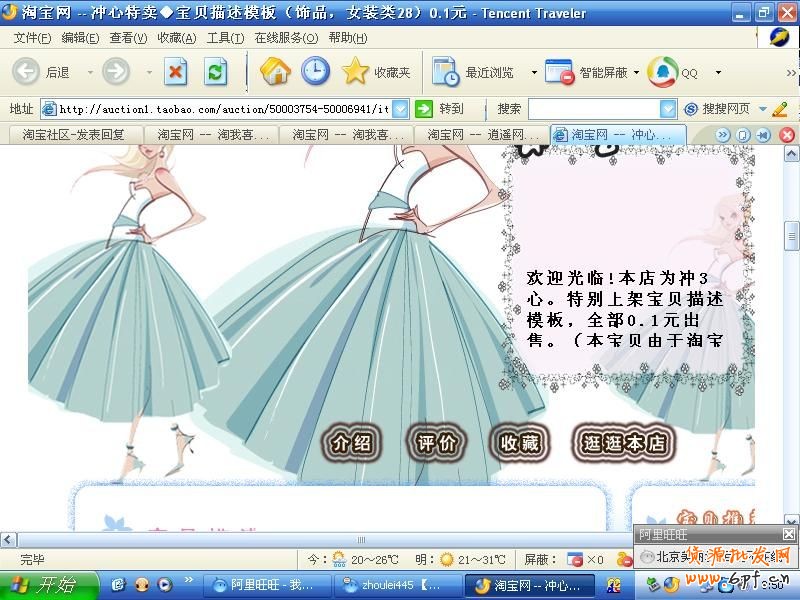
Task: Click the green Go arrow (转到)
Action: click(424, 109)
